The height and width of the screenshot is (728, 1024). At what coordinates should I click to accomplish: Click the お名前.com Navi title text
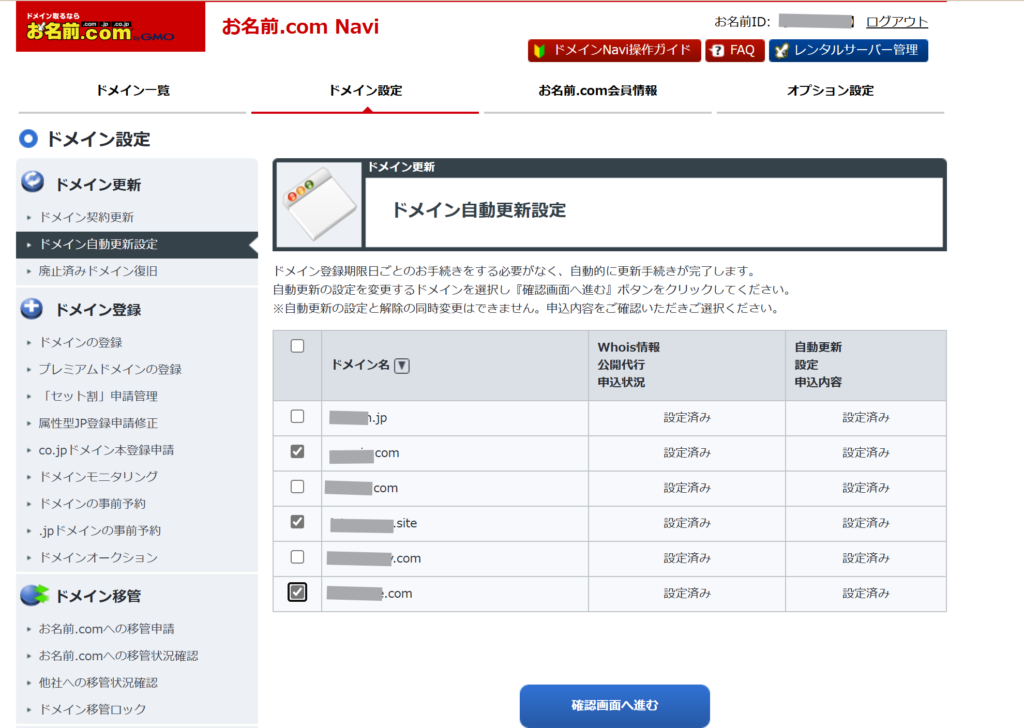point(300,26)
